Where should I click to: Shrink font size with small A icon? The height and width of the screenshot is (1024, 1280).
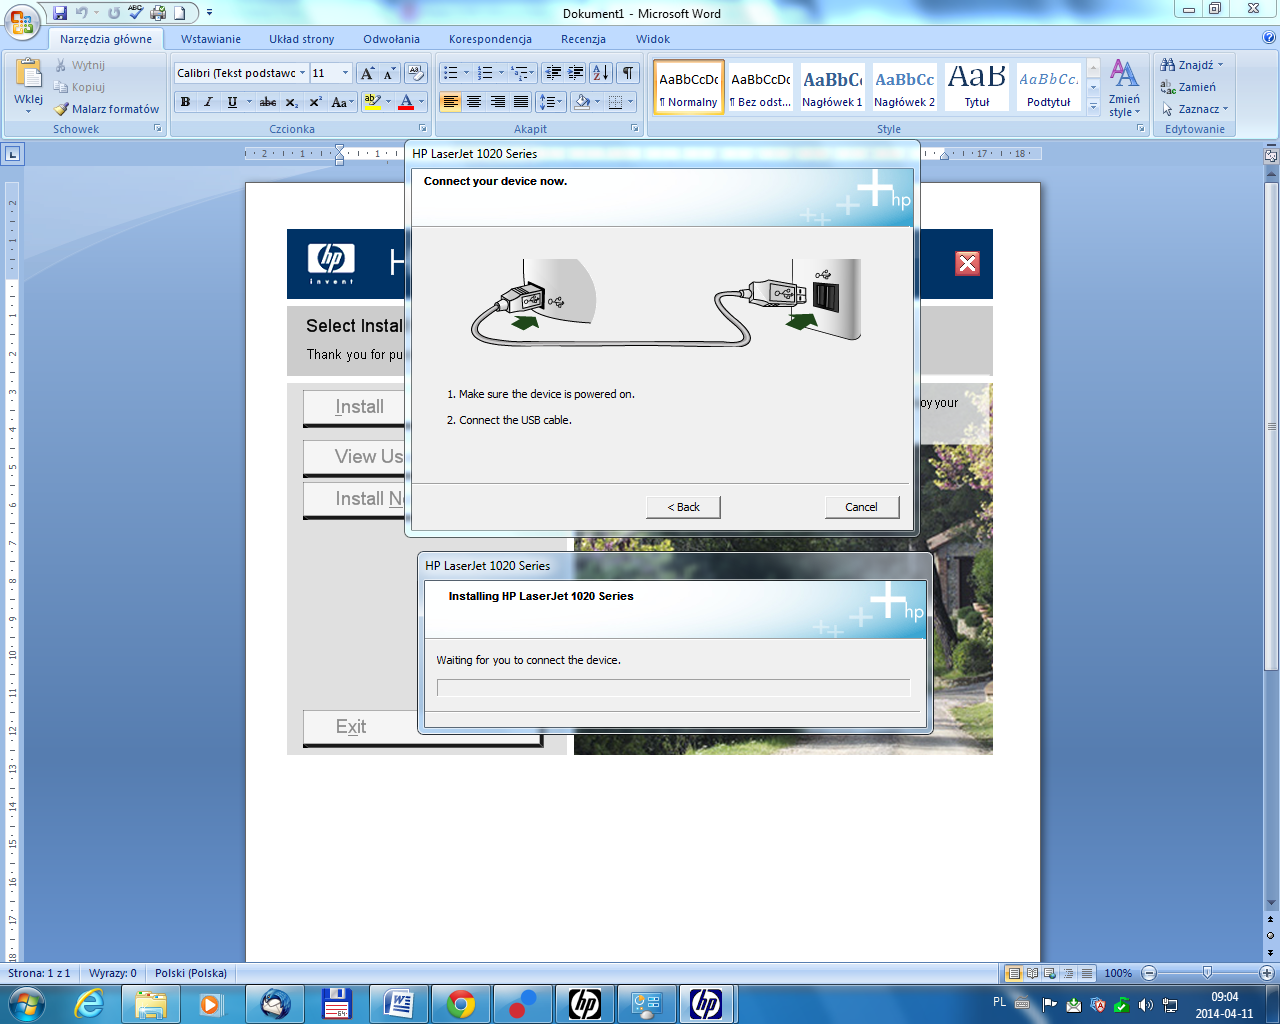[x=389, y=73]
